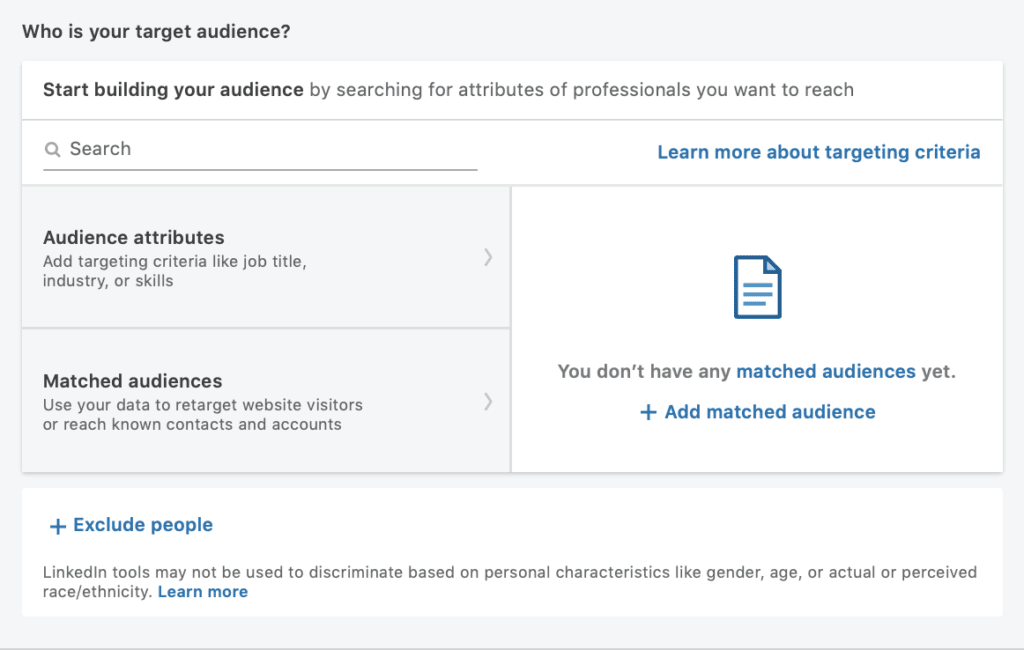Image resolution: width=1024 pixels, height=650 pixels.
Task: Click the magnifying glass search icon
Action: tap(53, 150)
